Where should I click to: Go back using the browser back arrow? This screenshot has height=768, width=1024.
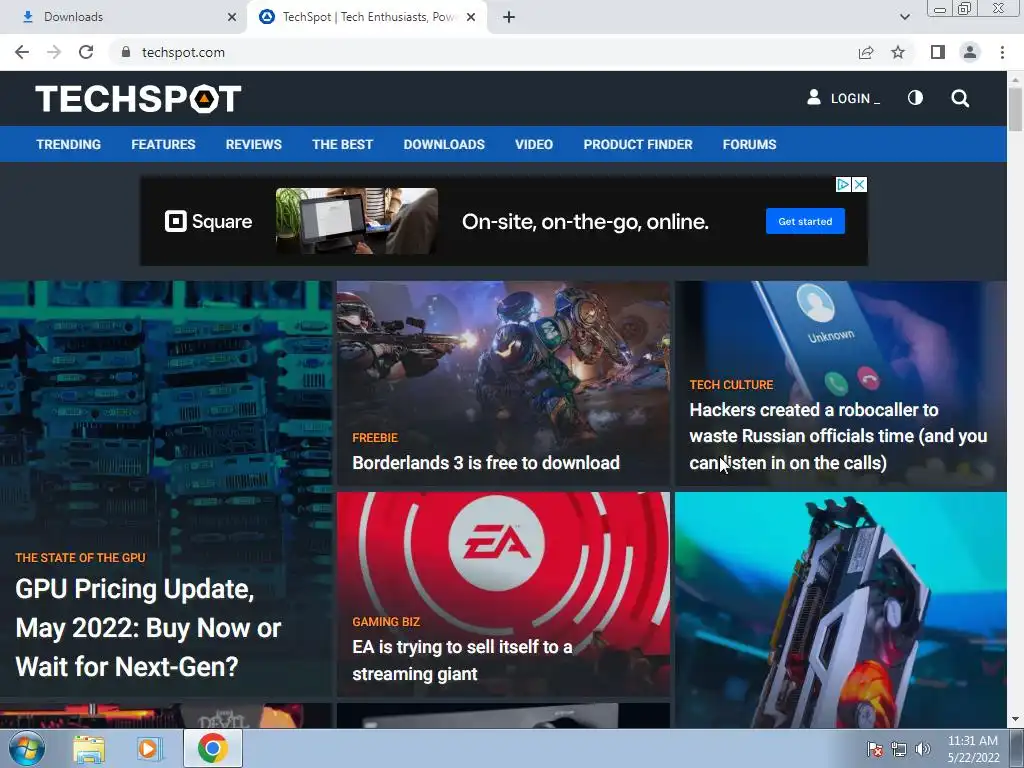tap(22, 52)
